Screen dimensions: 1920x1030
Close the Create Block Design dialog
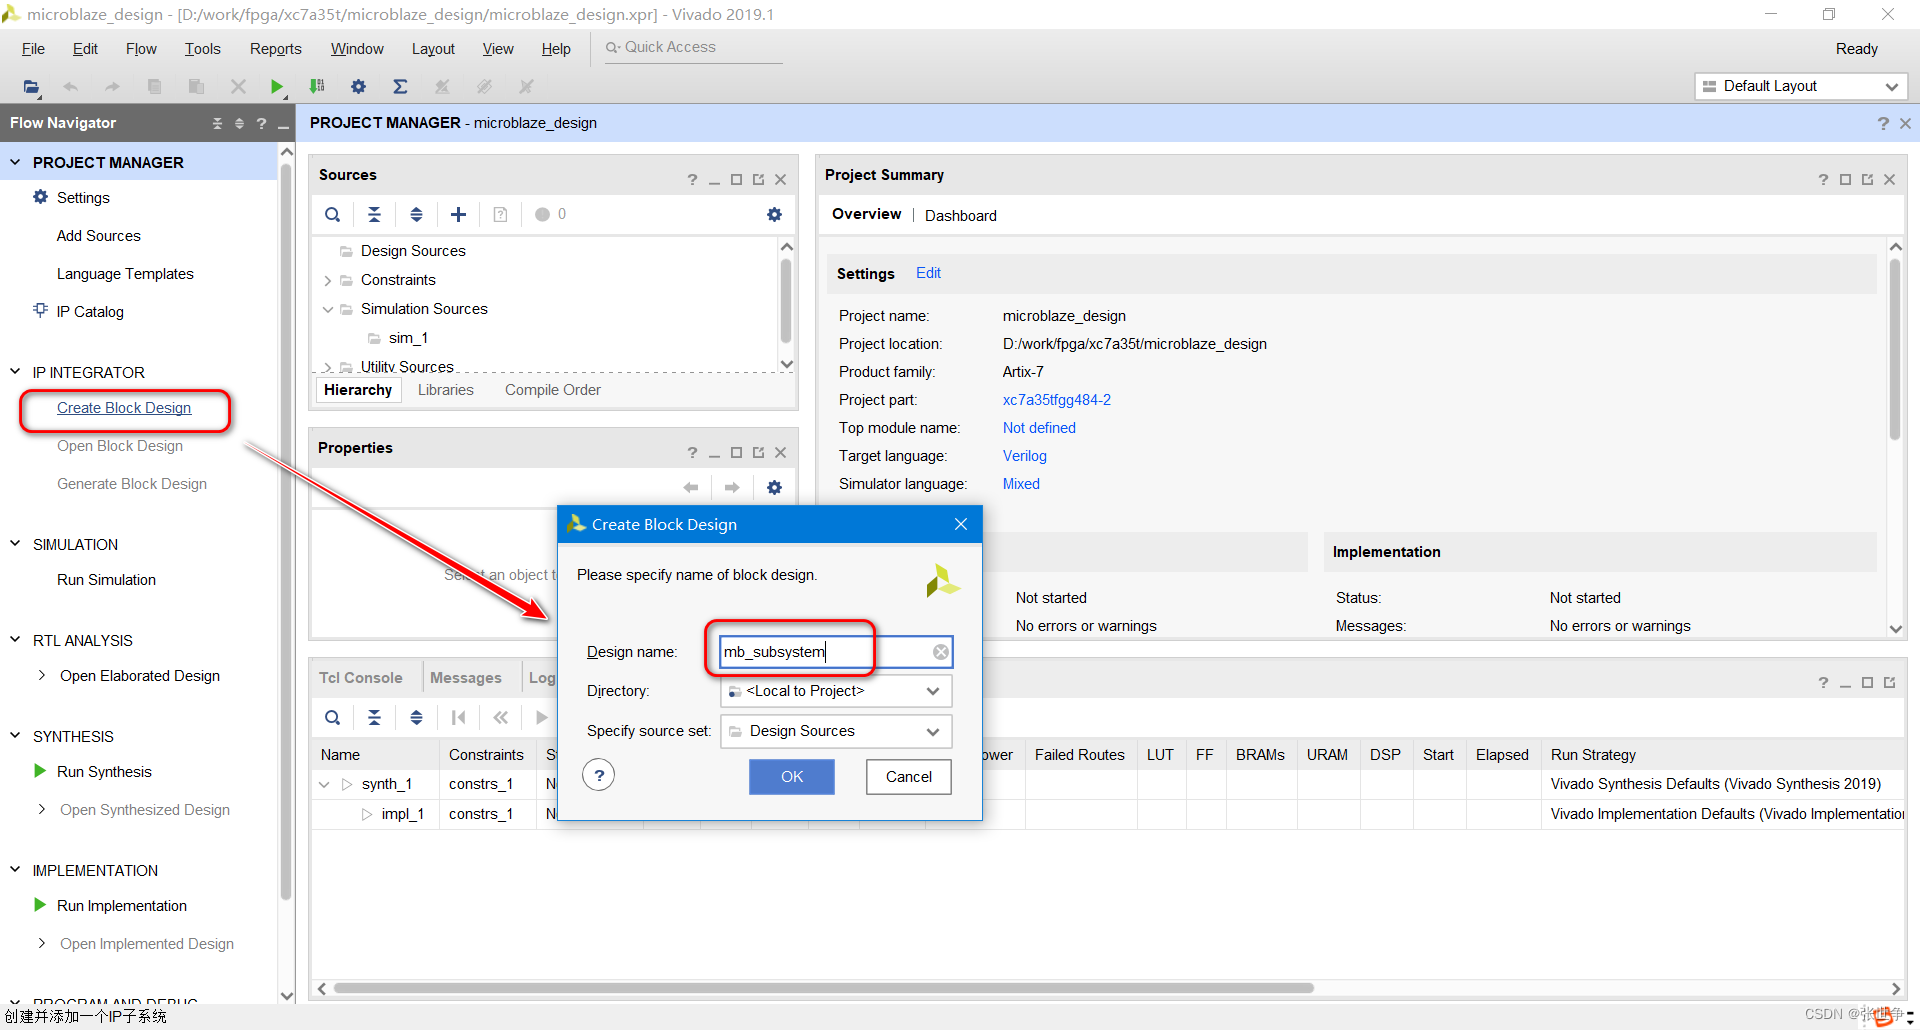[961, 524]
